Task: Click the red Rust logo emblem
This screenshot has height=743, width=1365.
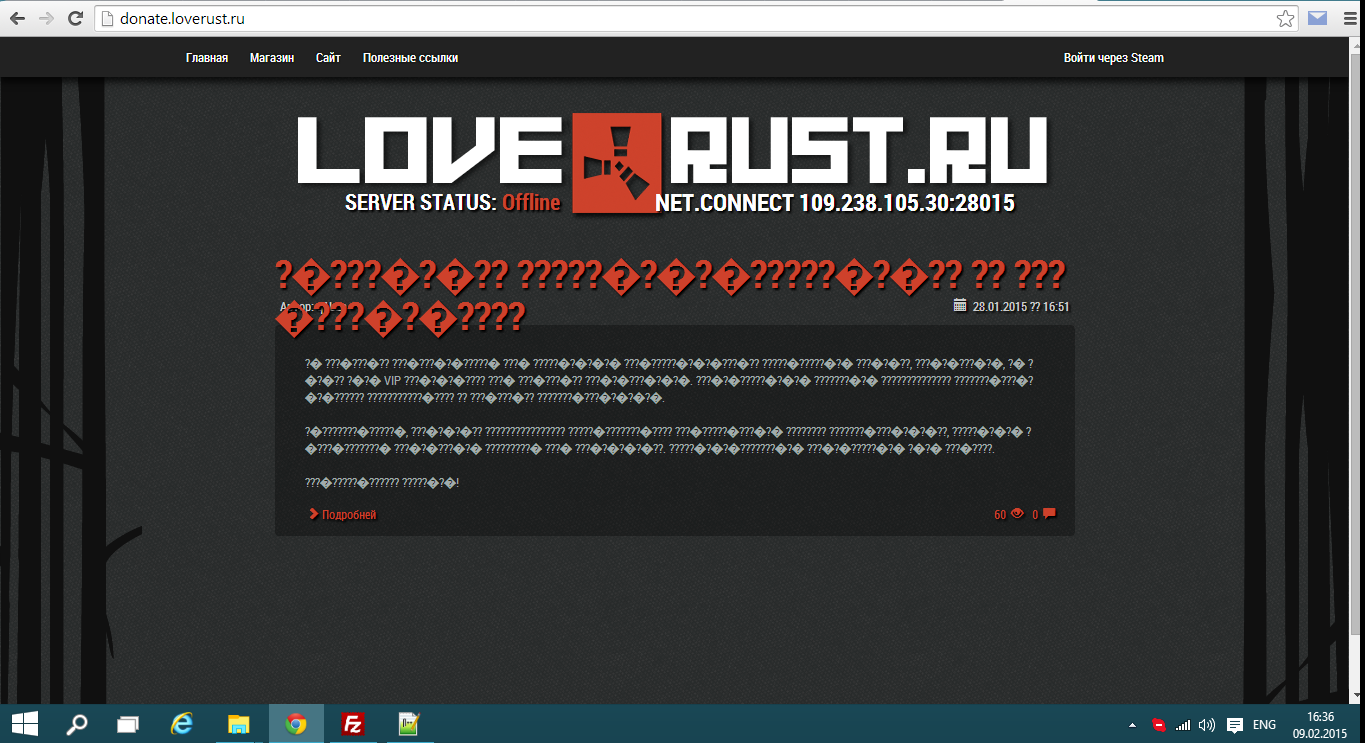Action: (x=616, y=163)
